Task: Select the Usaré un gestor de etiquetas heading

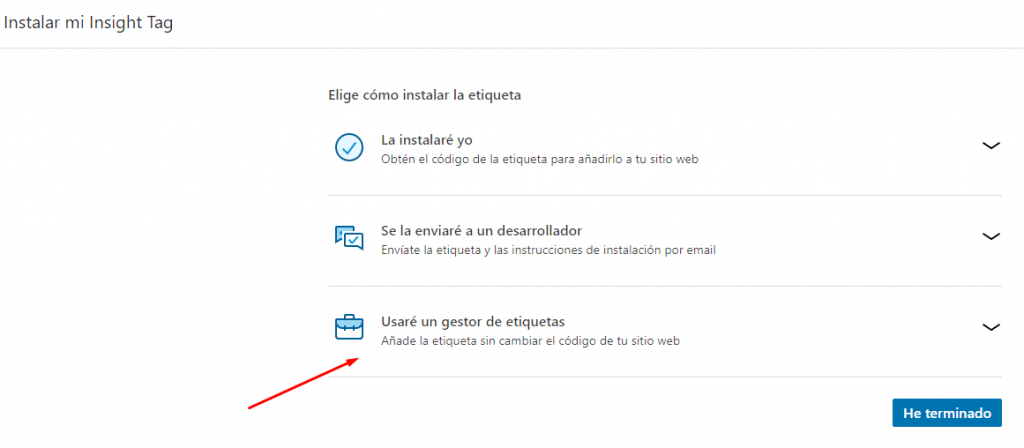Action: [473, 322]
